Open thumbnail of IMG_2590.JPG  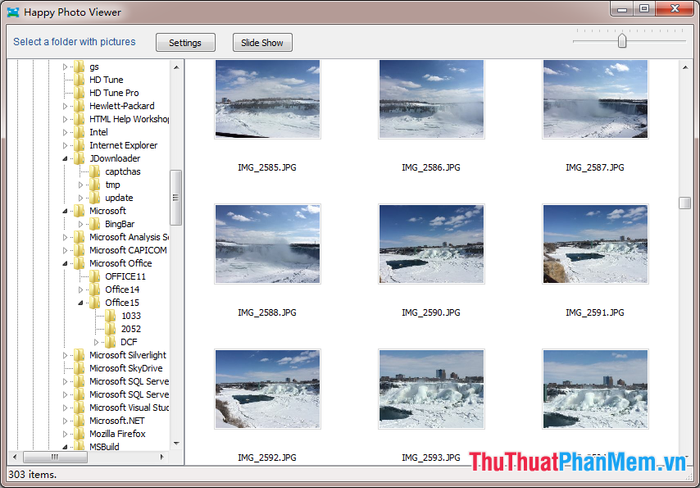click(x=431, y=244)
